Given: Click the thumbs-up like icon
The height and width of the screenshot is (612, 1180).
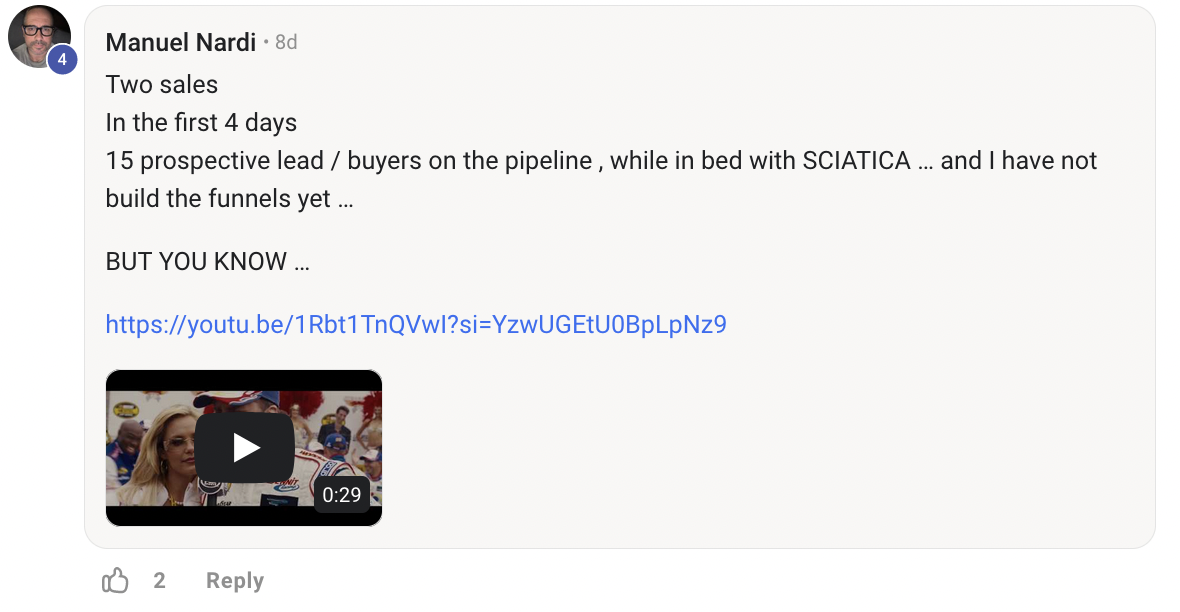Looking at the screenshot, I should click(116, 581).
